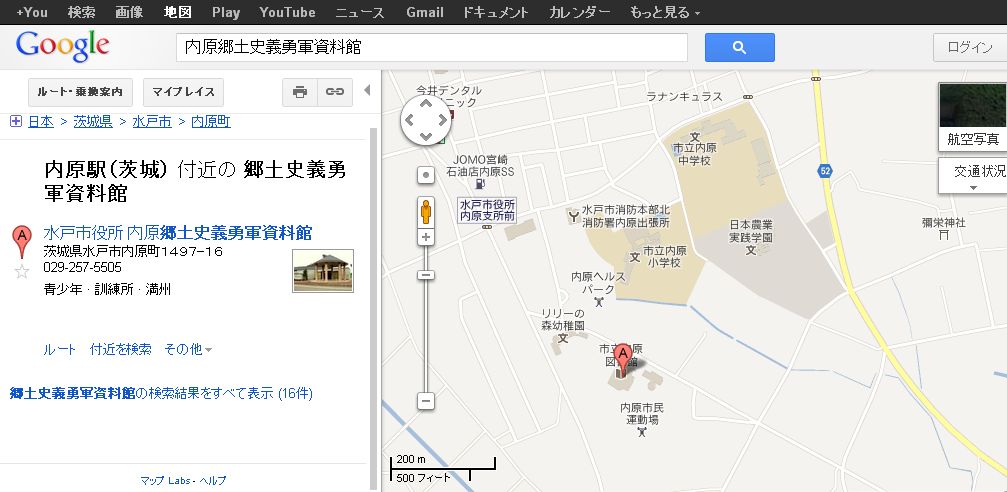Star the 郷土史義勇軍資料館 result
The image size is (1007, 492).
coord(22,271)
